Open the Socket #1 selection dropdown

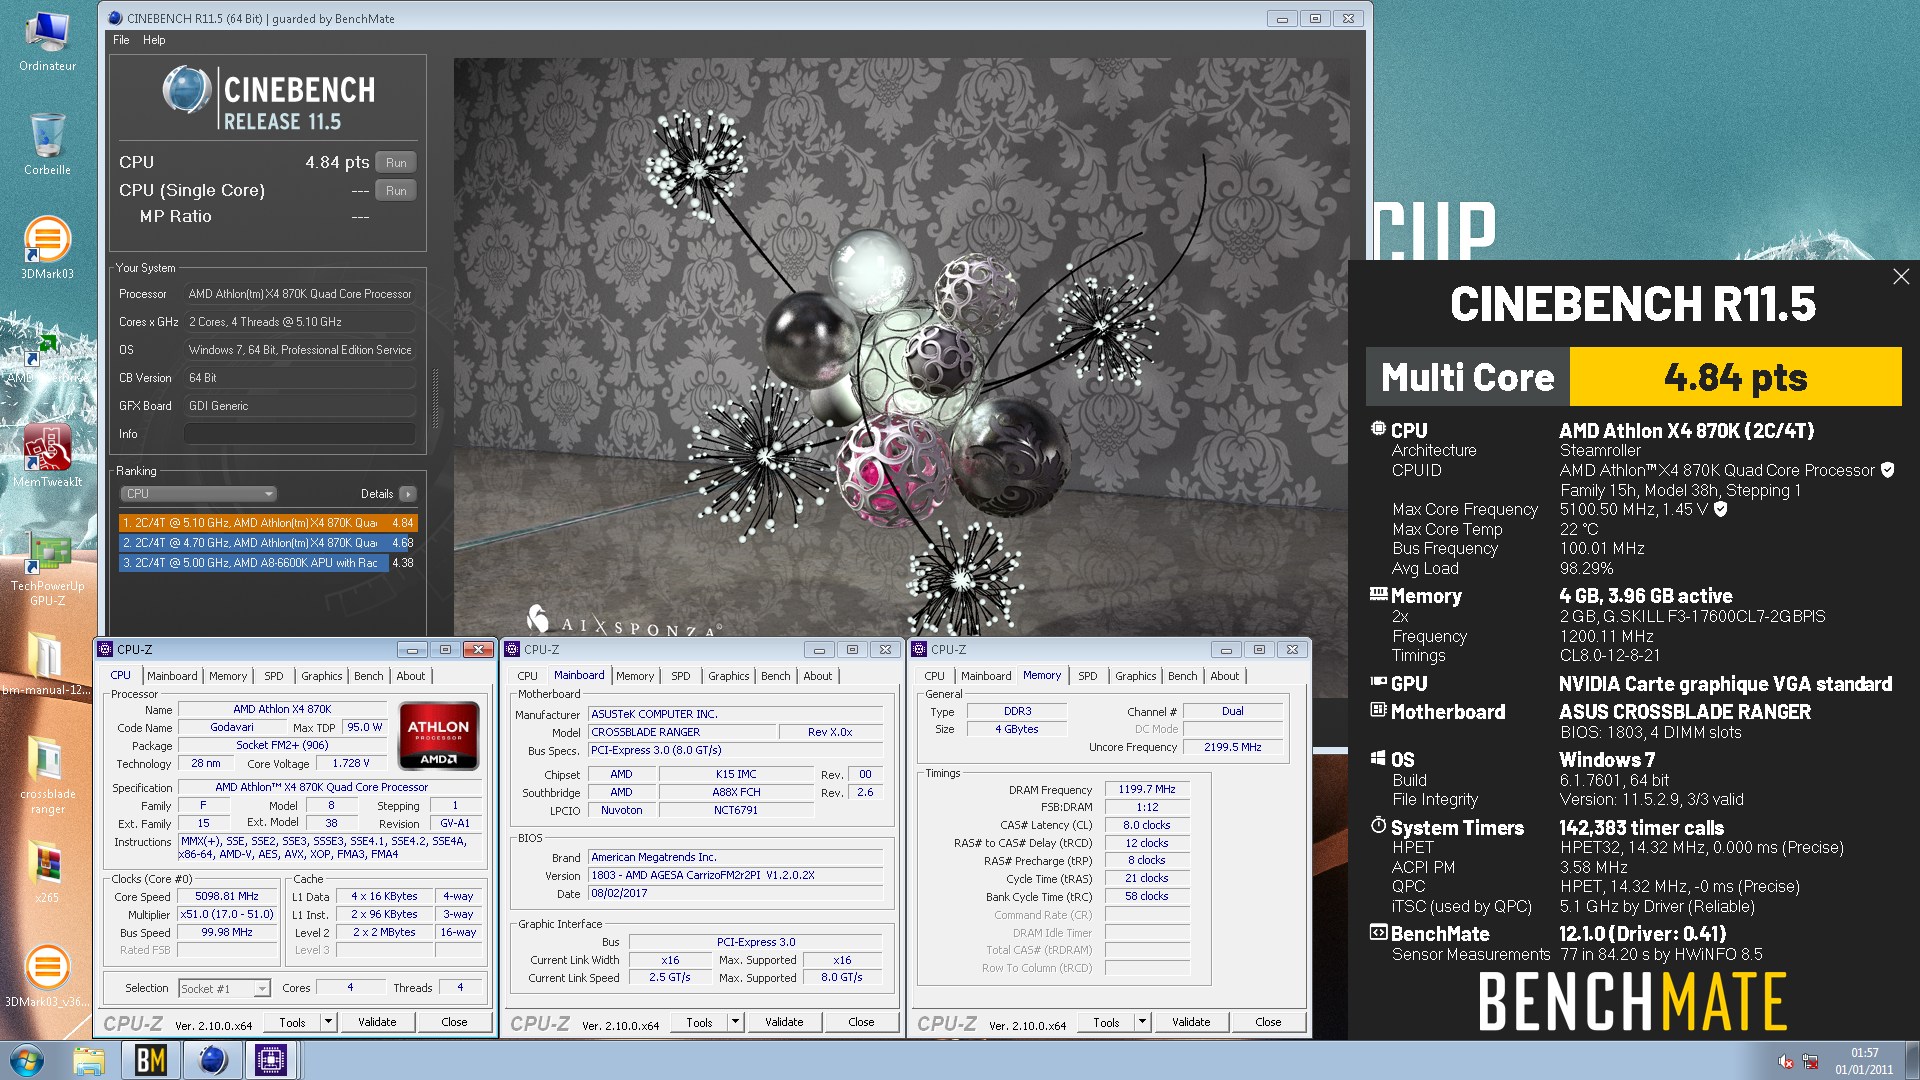224,989
